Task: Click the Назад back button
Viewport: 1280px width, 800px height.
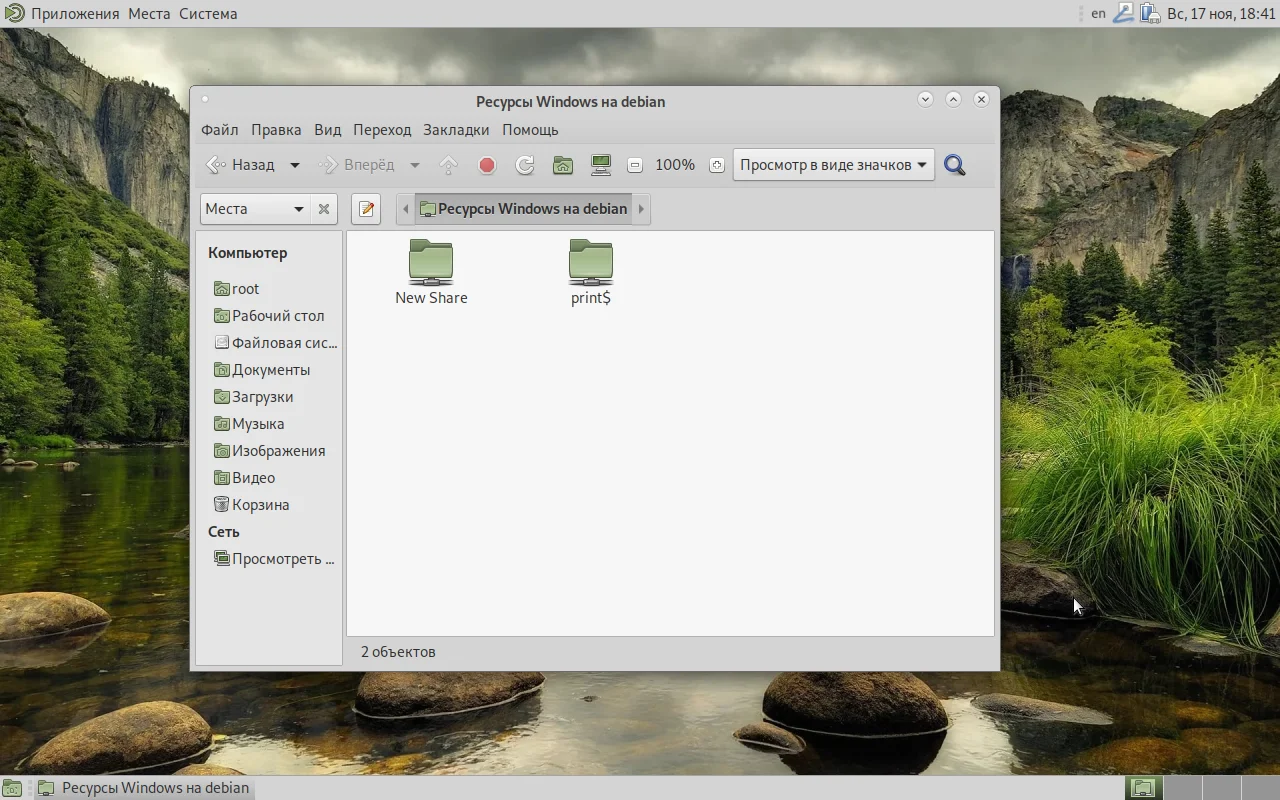Action: 241,165
